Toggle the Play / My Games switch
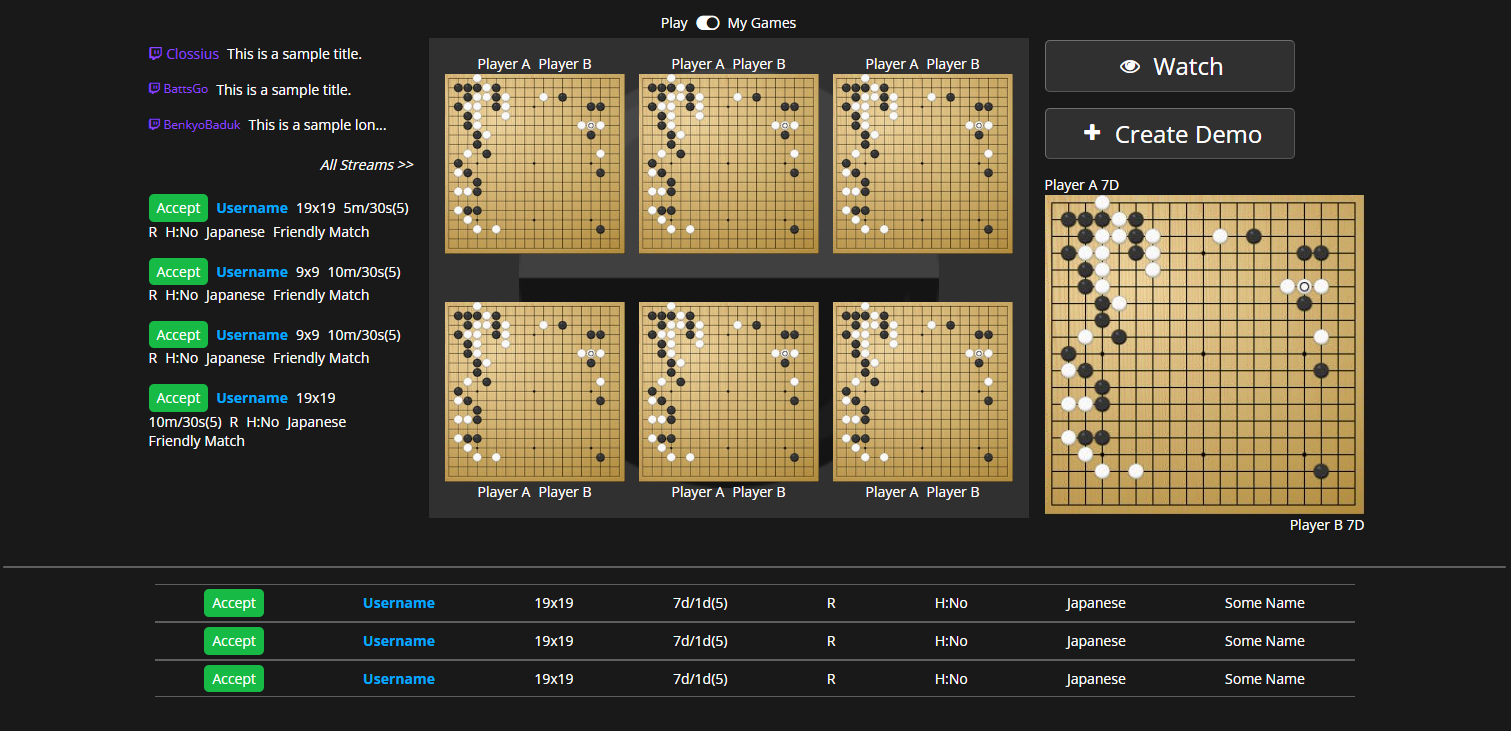The image size is (1511, 731). click(x=708, y=23)
